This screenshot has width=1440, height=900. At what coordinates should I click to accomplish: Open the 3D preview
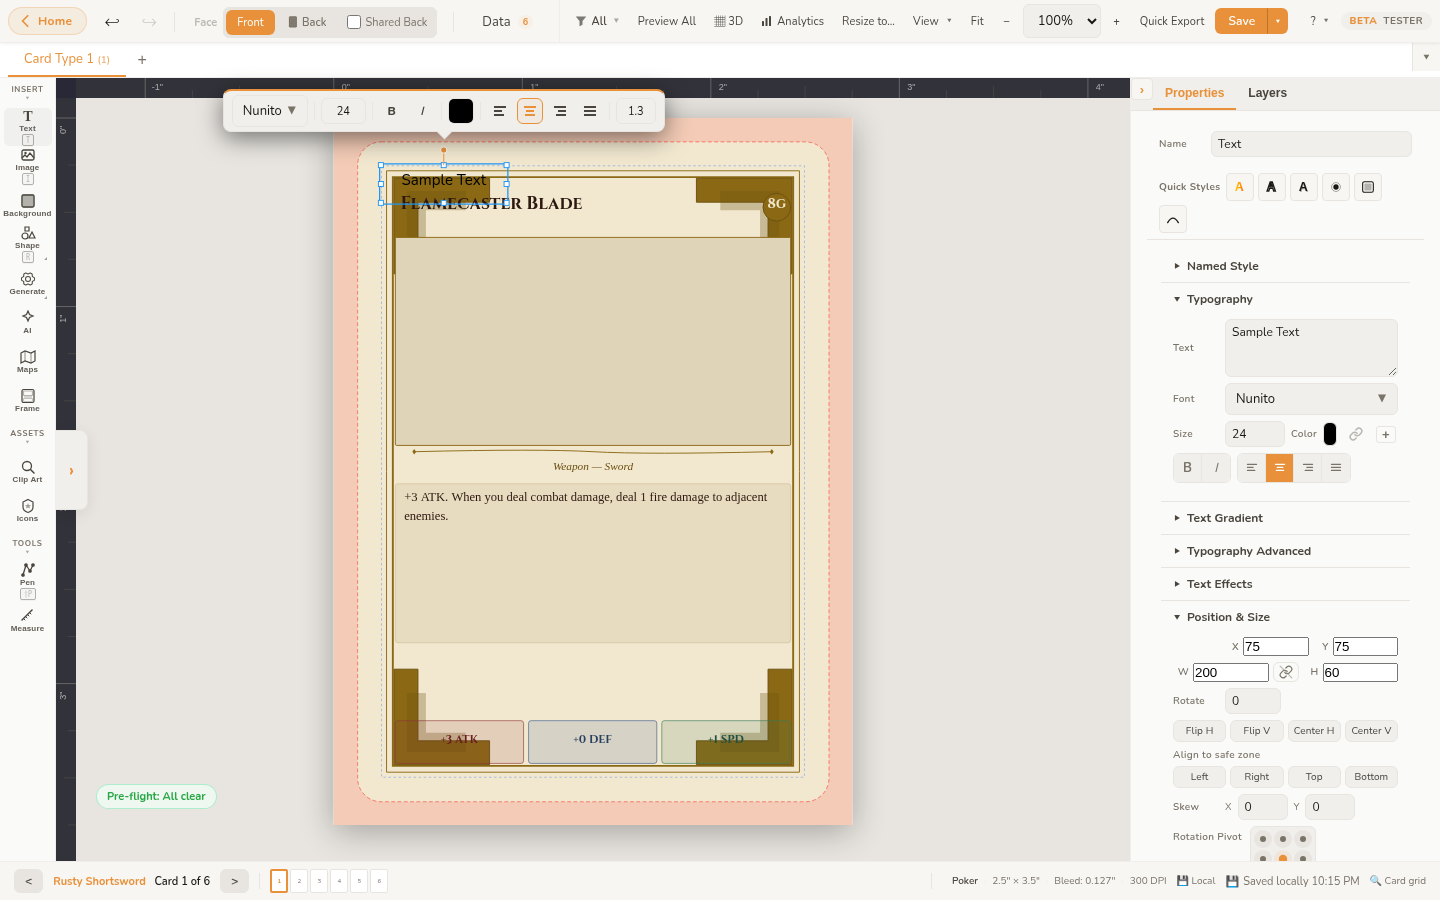[x=728, y=21]
